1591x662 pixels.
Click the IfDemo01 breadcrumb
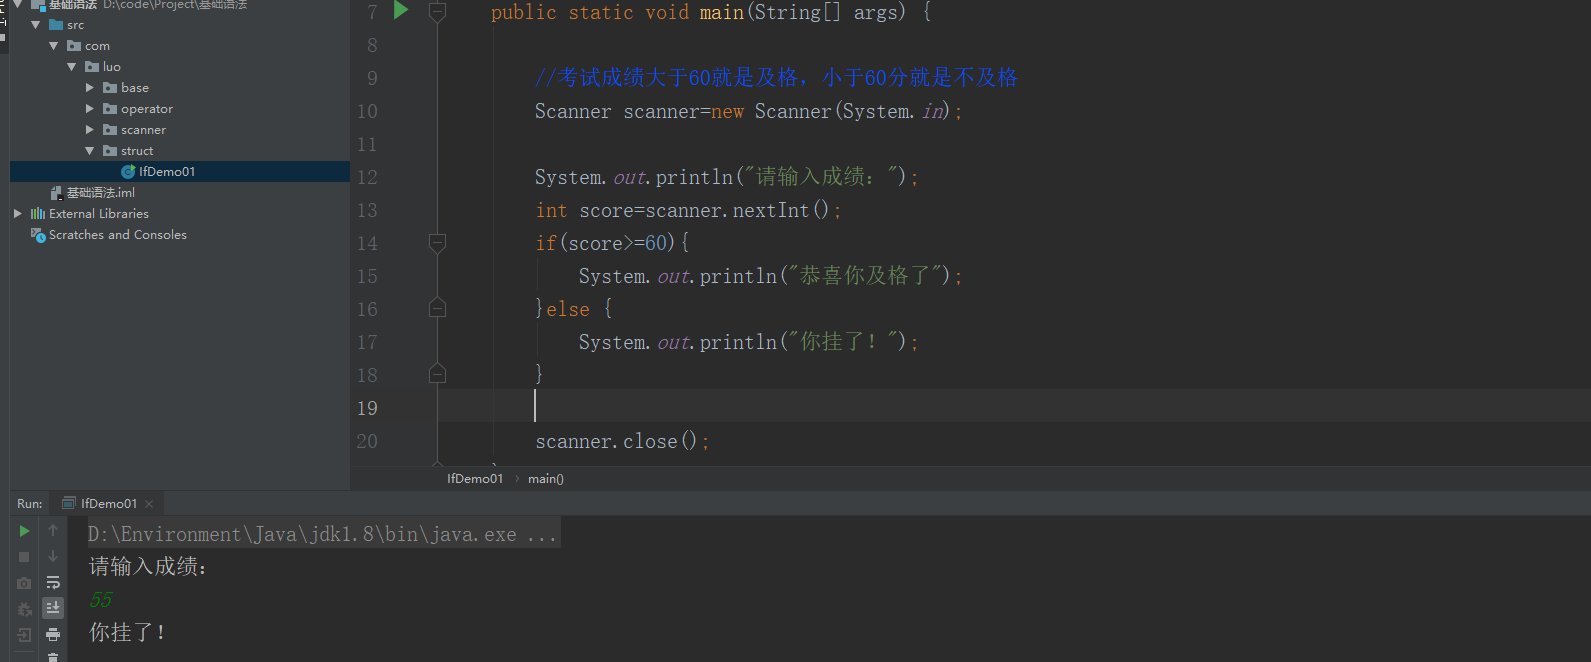click(474, 479)
